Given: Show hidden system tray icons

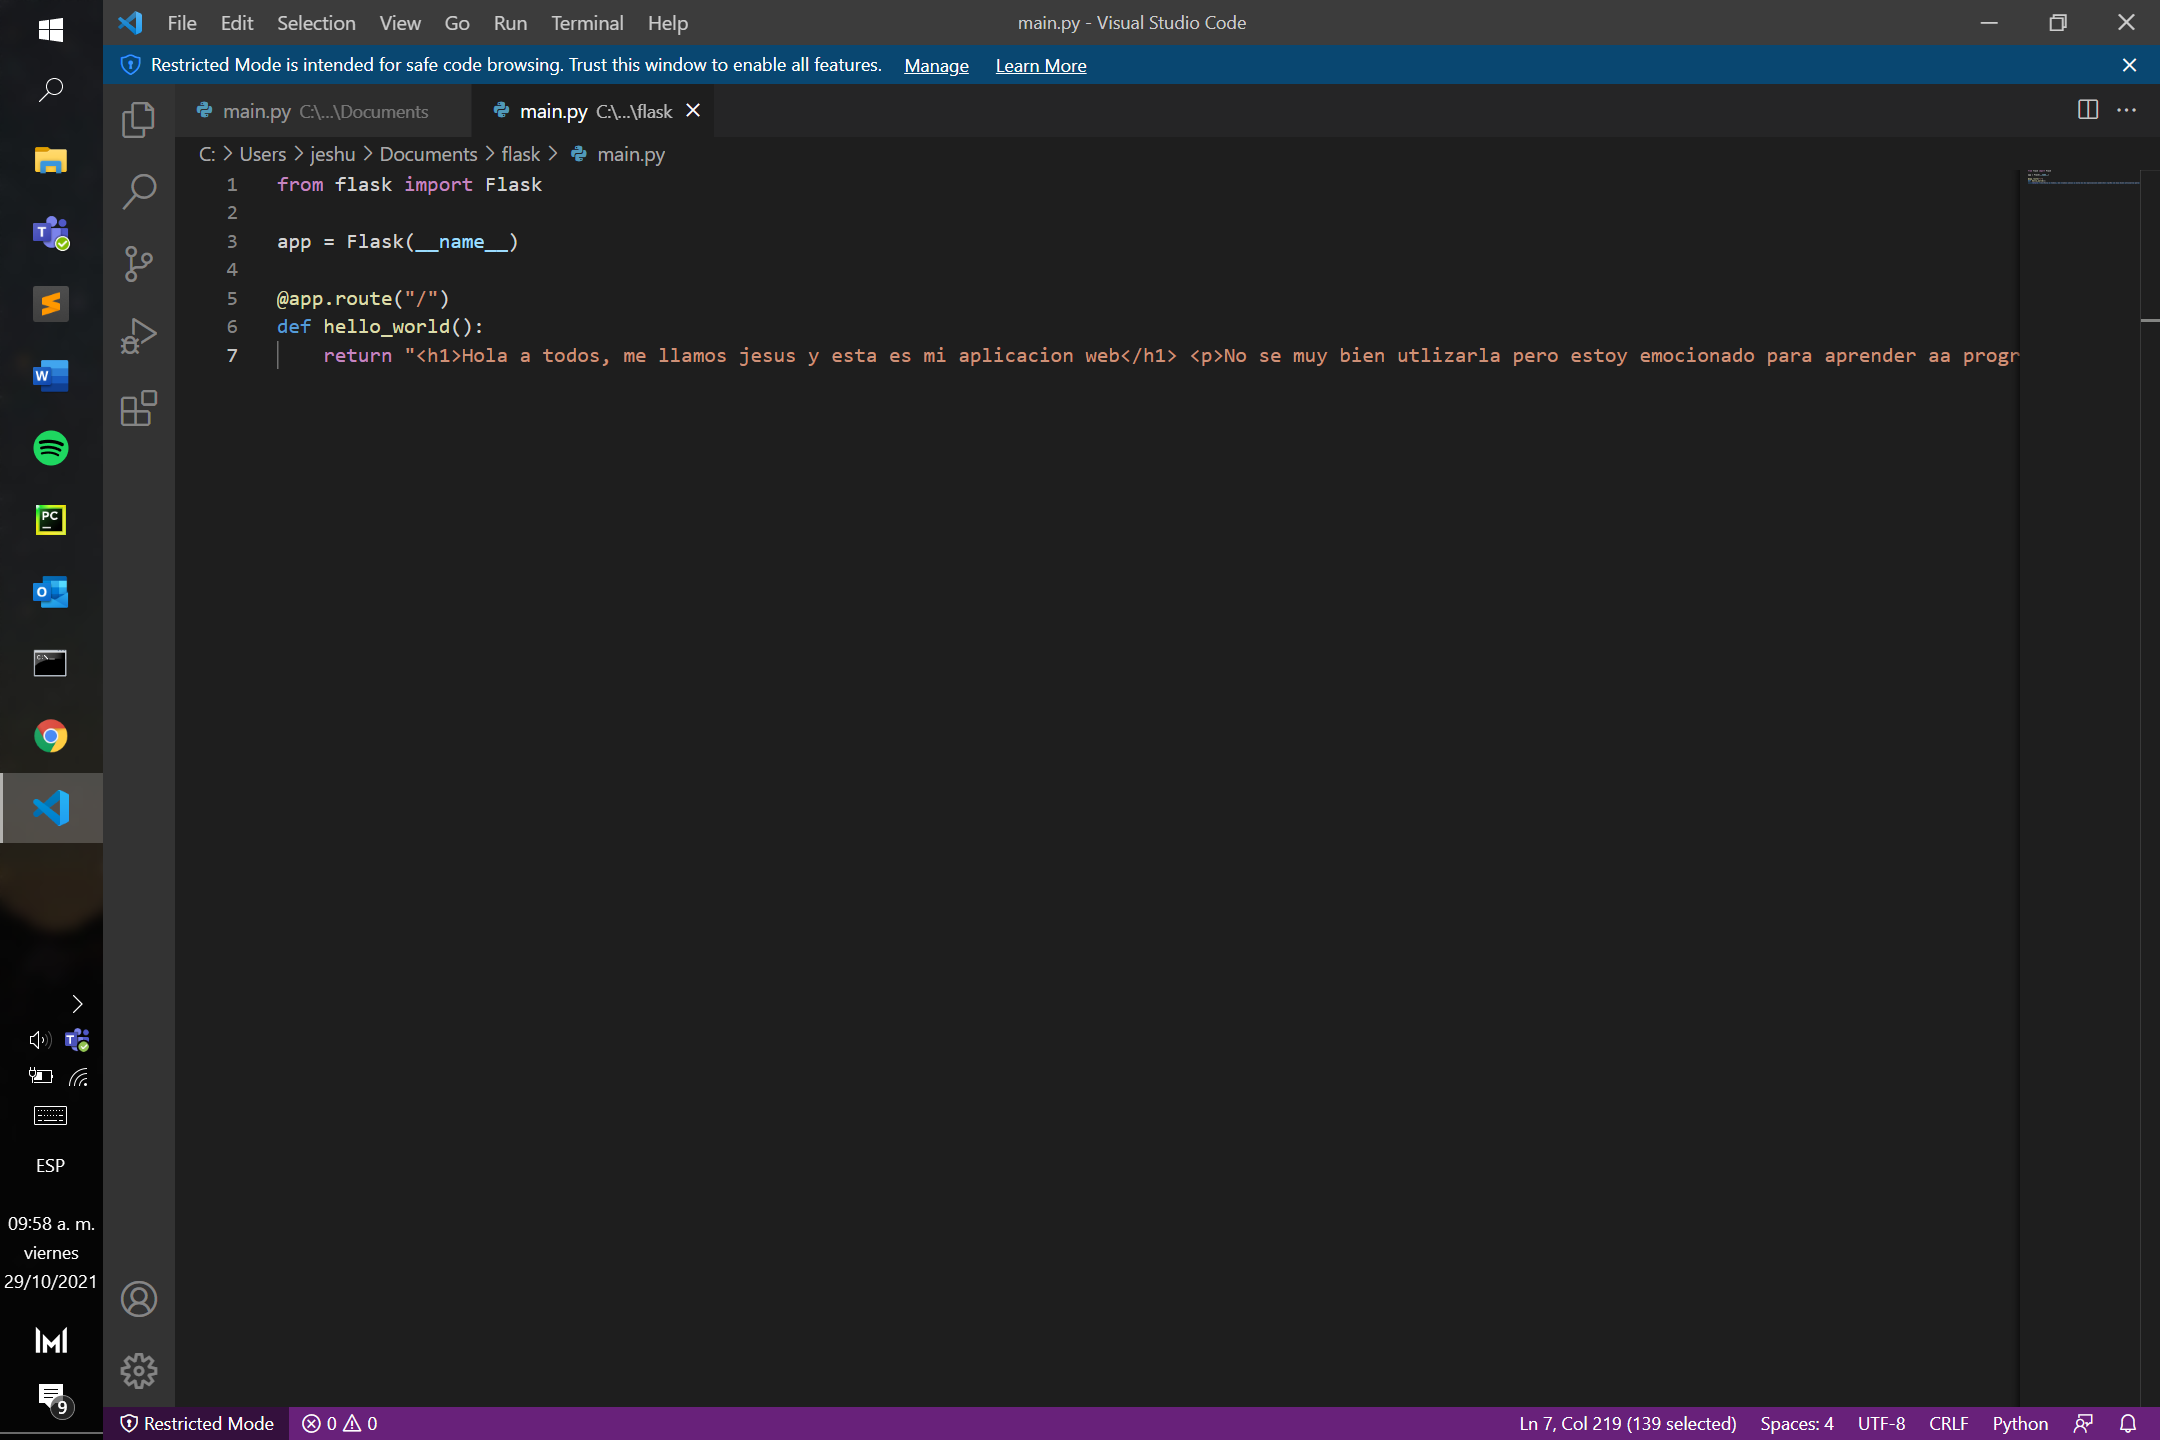Looking at the screenshot, I should (x=77, y=1004).
